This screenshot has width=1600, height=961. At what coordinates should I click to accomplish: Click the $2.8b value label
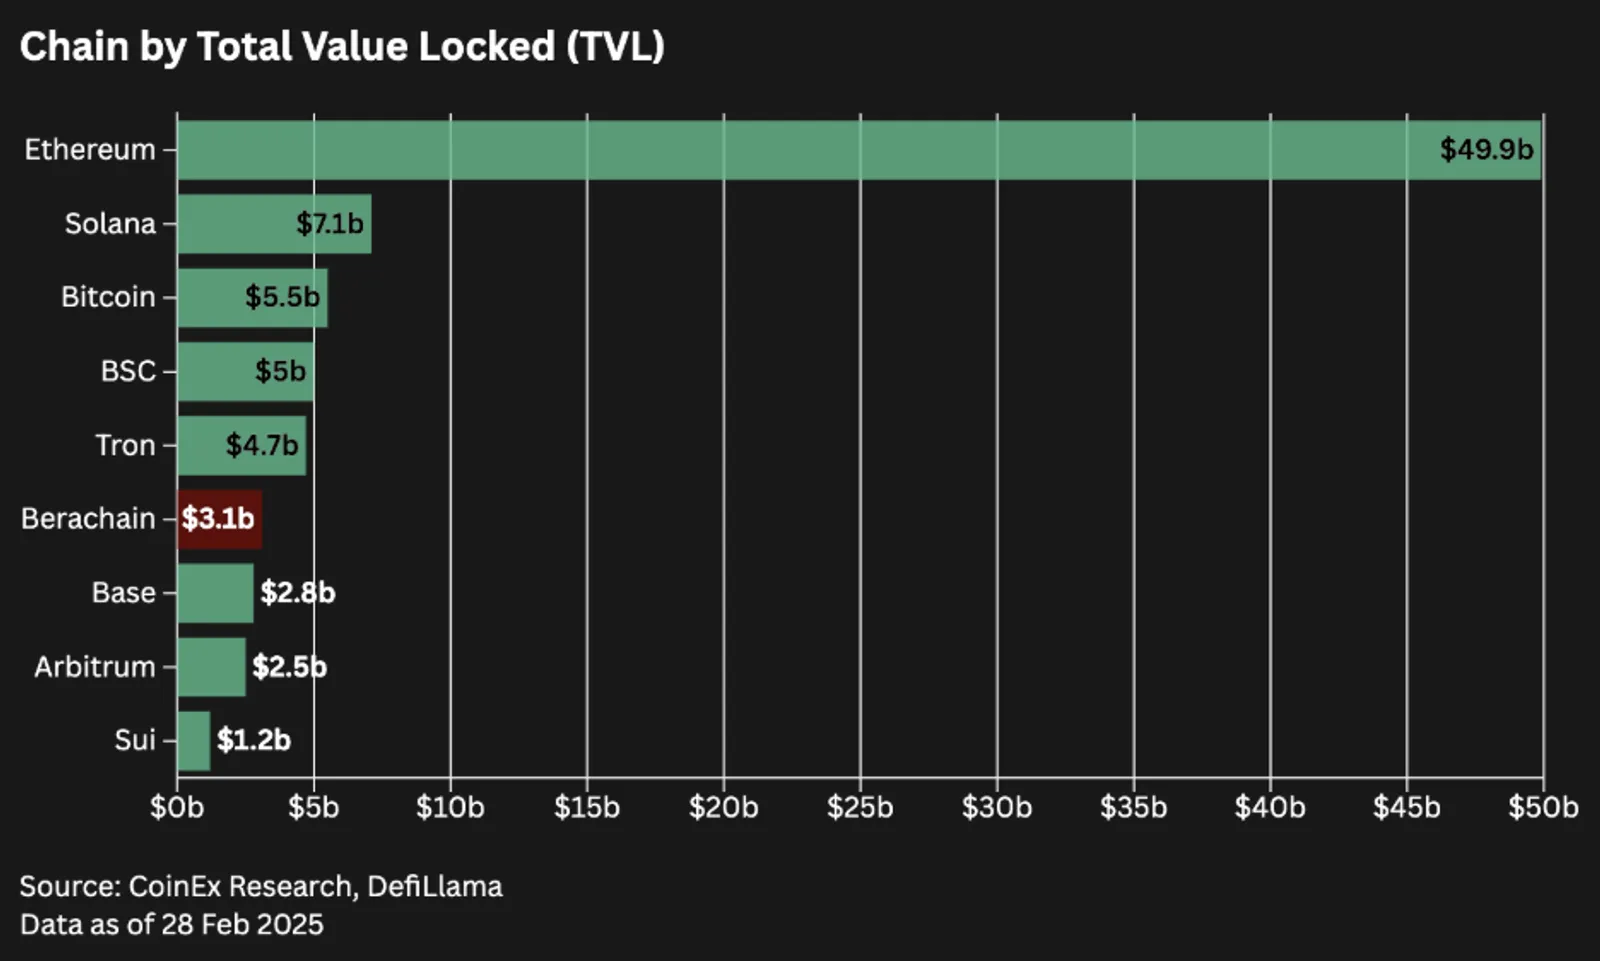[x=298, y=593]
